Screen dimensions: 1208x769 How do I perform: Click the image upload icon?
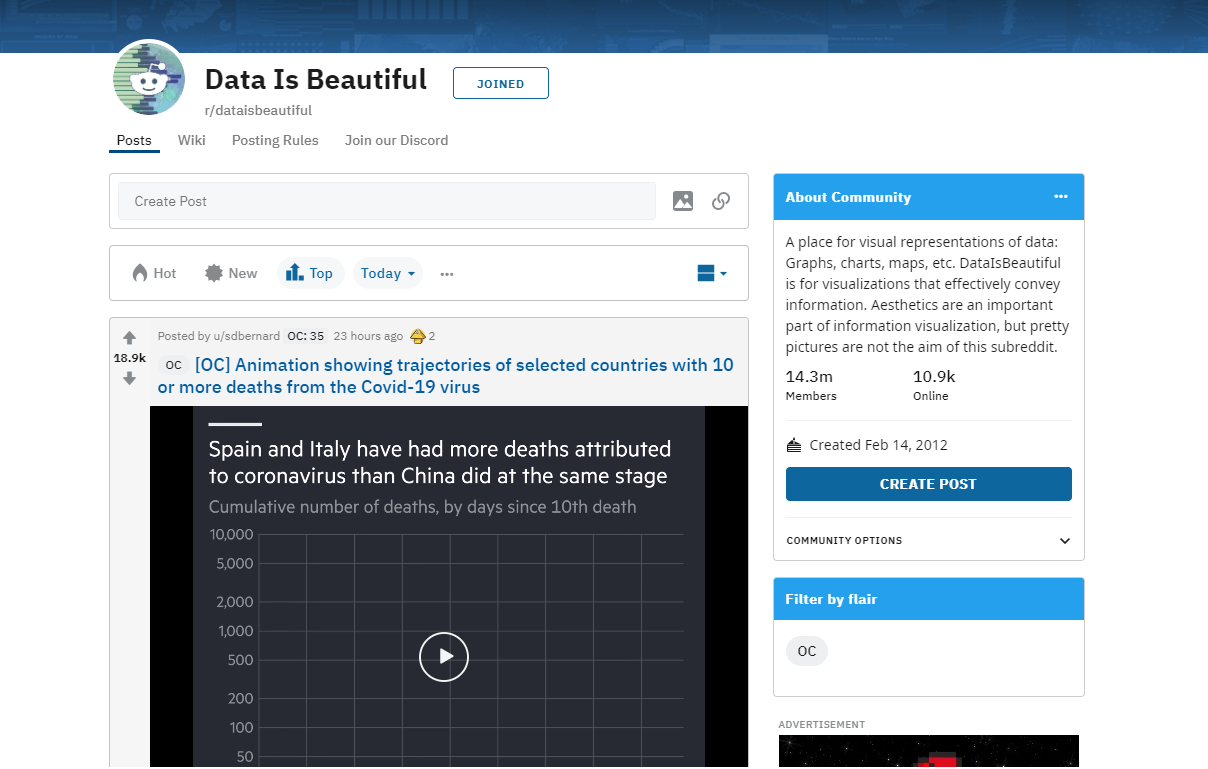683,201
